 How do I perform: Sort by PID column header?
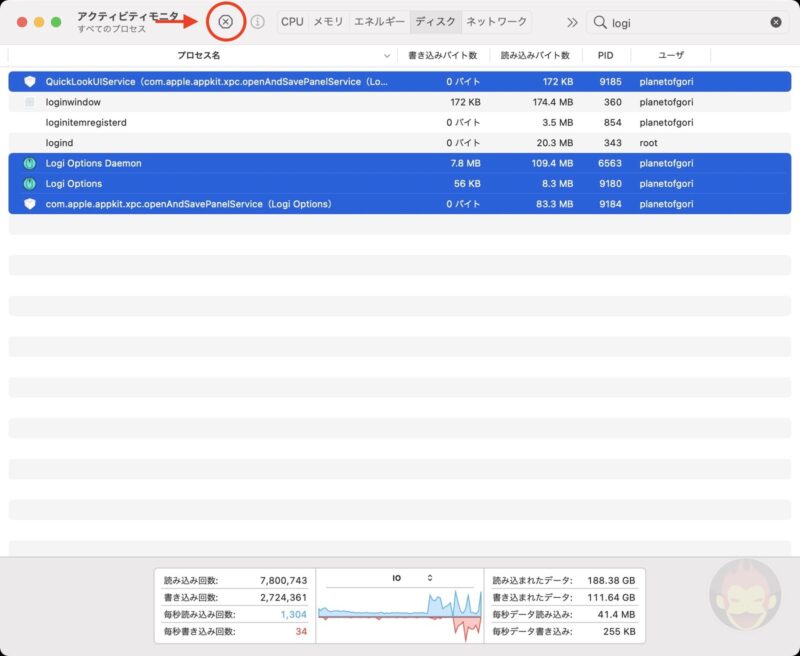[605, 56]
